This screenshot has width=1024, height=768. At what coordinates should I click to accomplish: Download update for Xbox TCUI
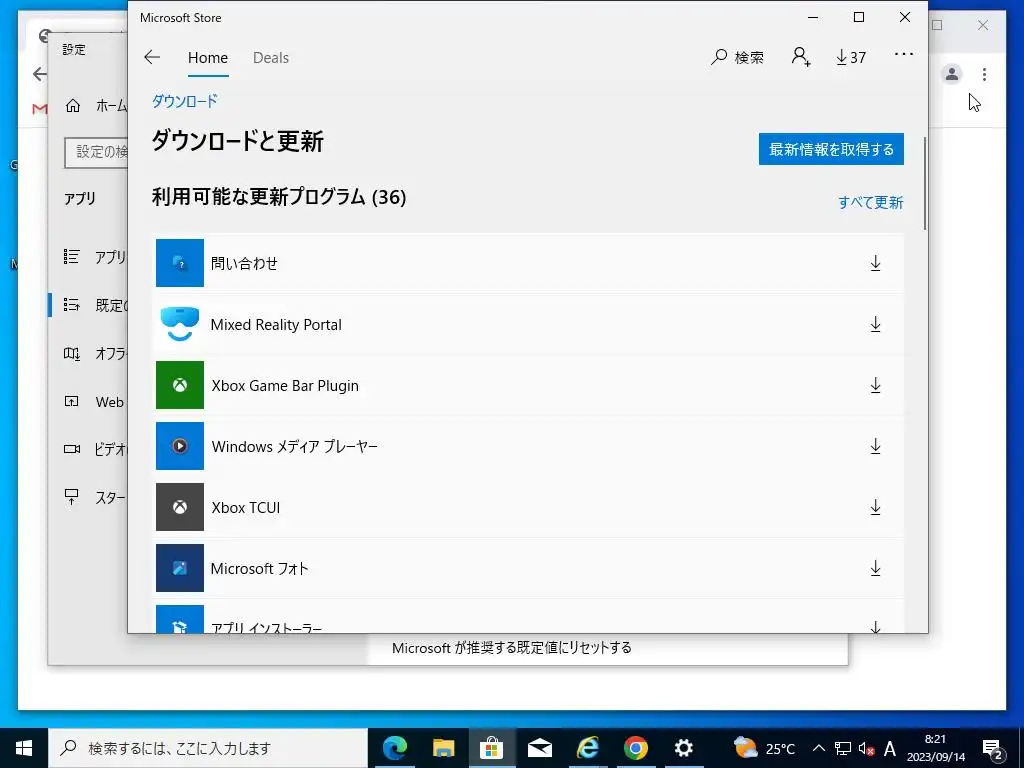(875, 507)
